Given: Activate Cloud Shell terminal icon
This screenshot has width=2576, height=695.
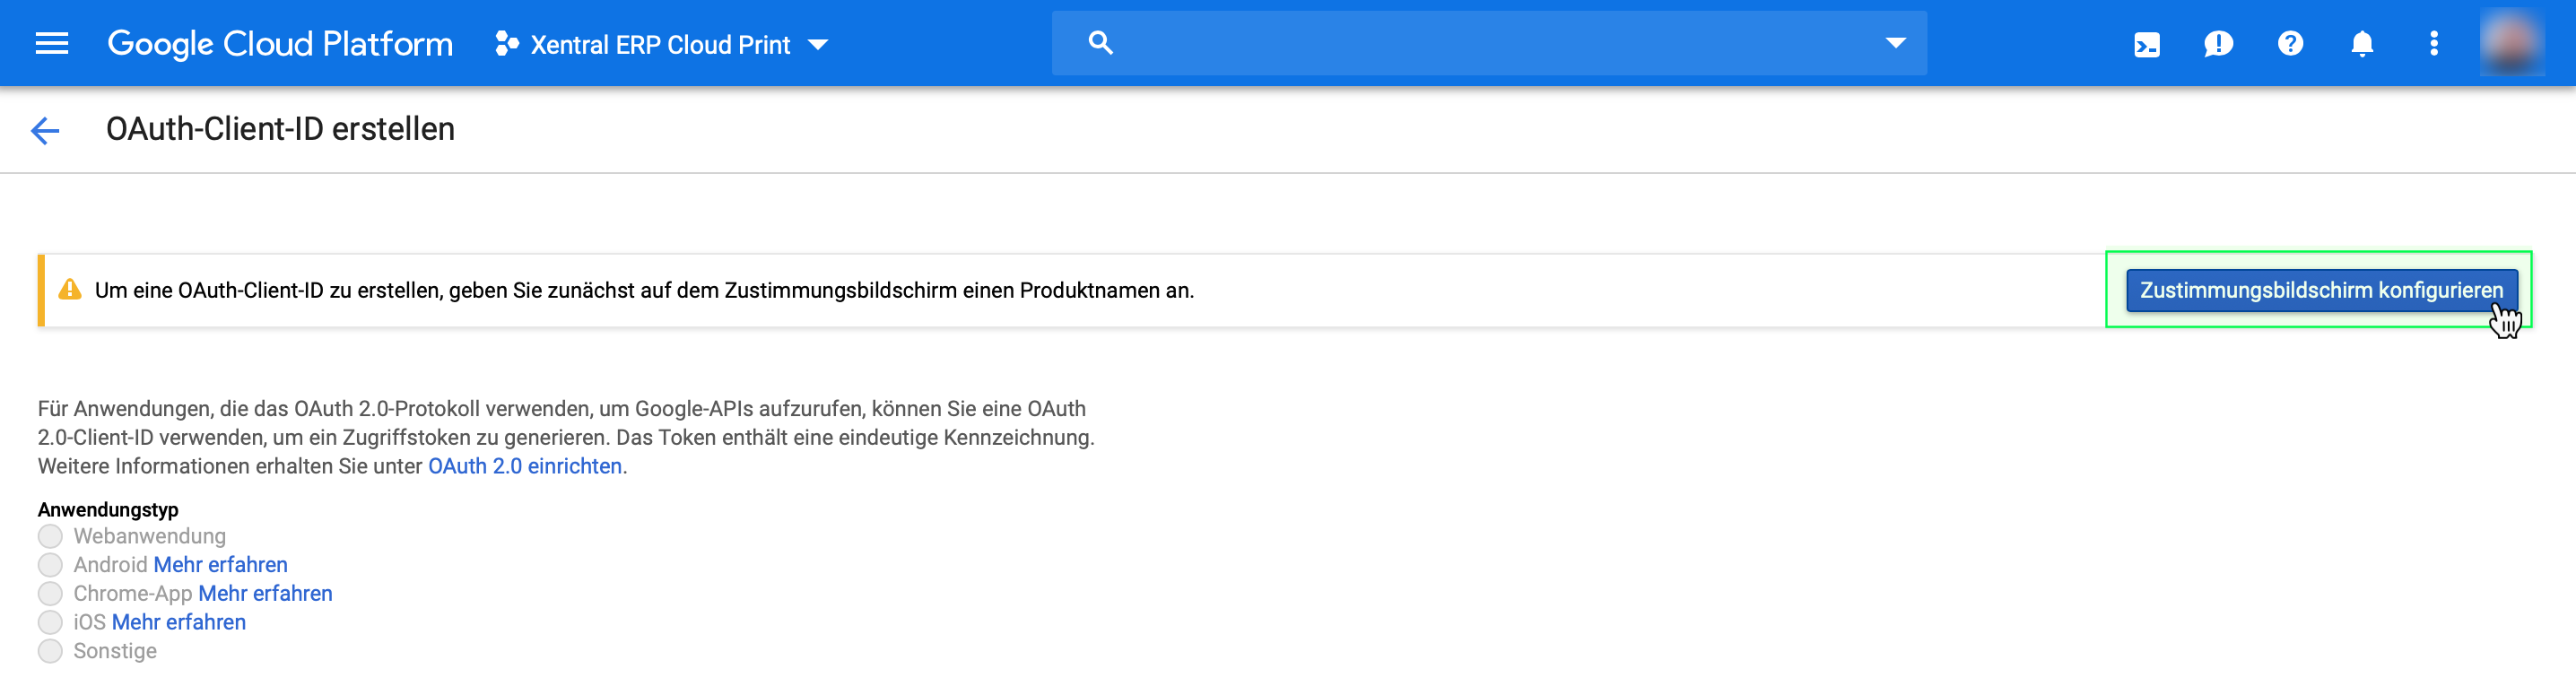Looking at the screenshot, I should click(x=2146, y=44).
